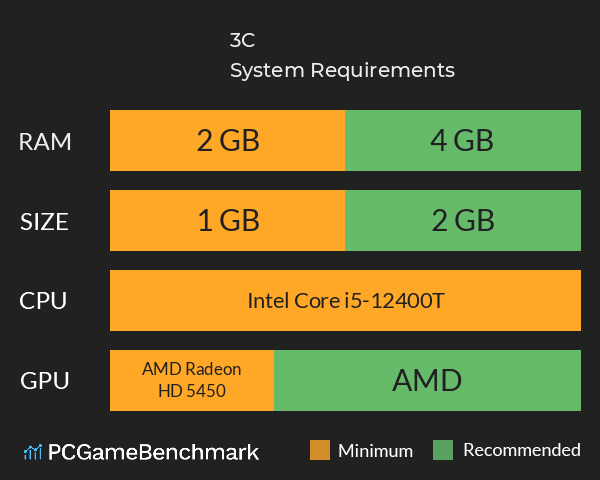The width and height of the screenshot is (600, 480).
Task: Click the green AMD recommended GPU bar
Action: [427, 380]
